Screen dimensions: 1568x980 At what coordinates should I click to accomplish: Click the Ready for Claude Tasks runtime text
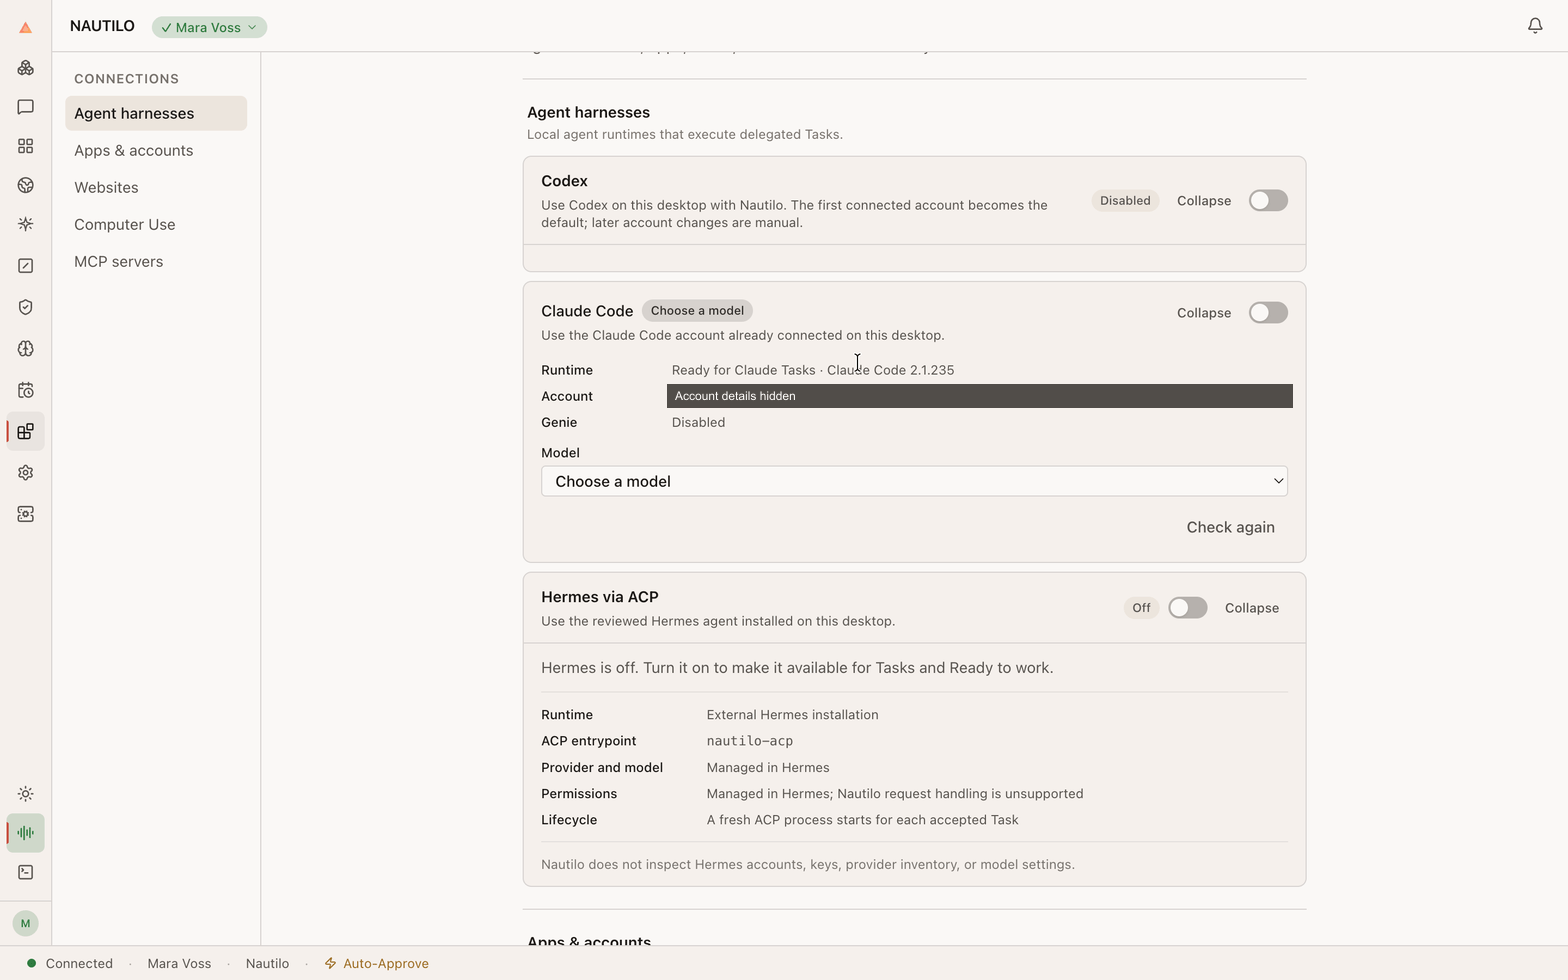[813, 370]
